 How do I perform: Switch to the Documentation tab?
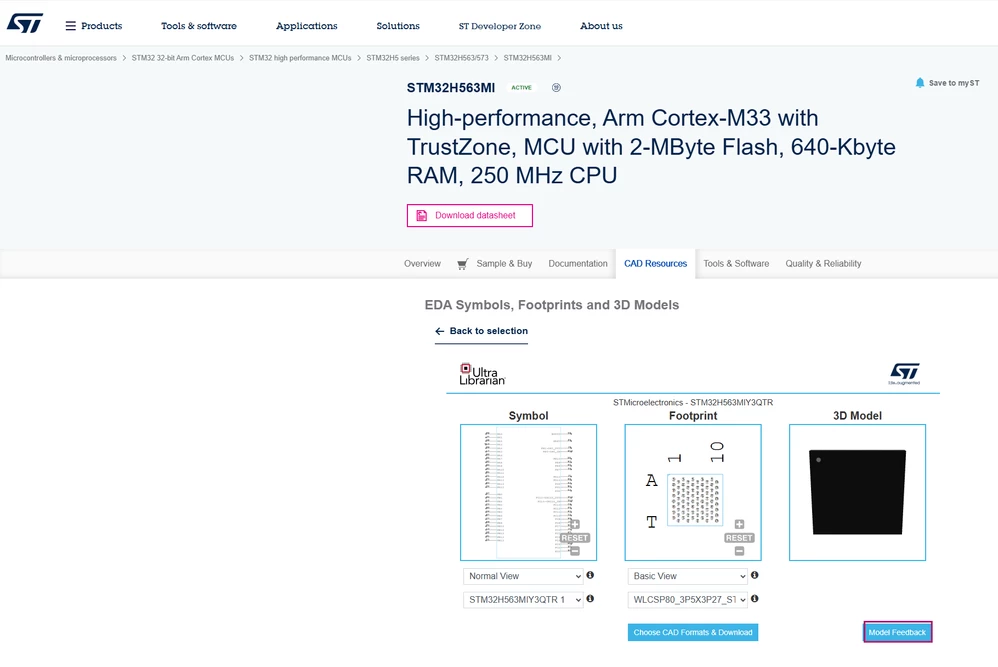578,263
